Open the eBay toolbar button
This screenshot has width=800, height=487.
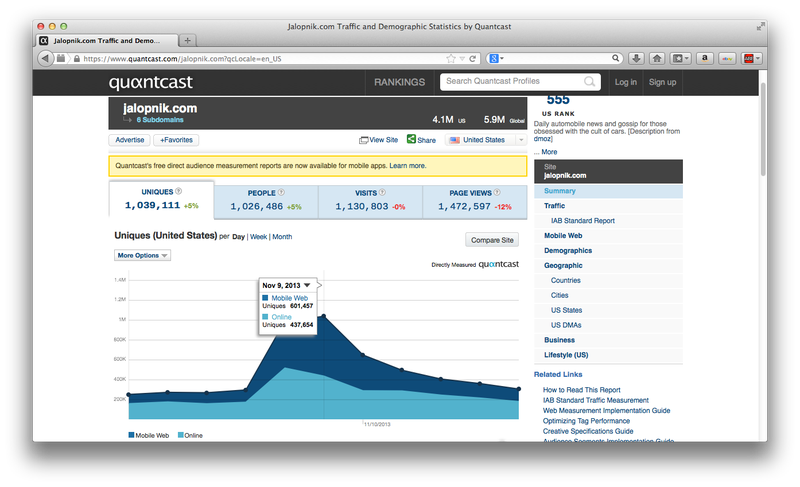(x=727, y=59)
